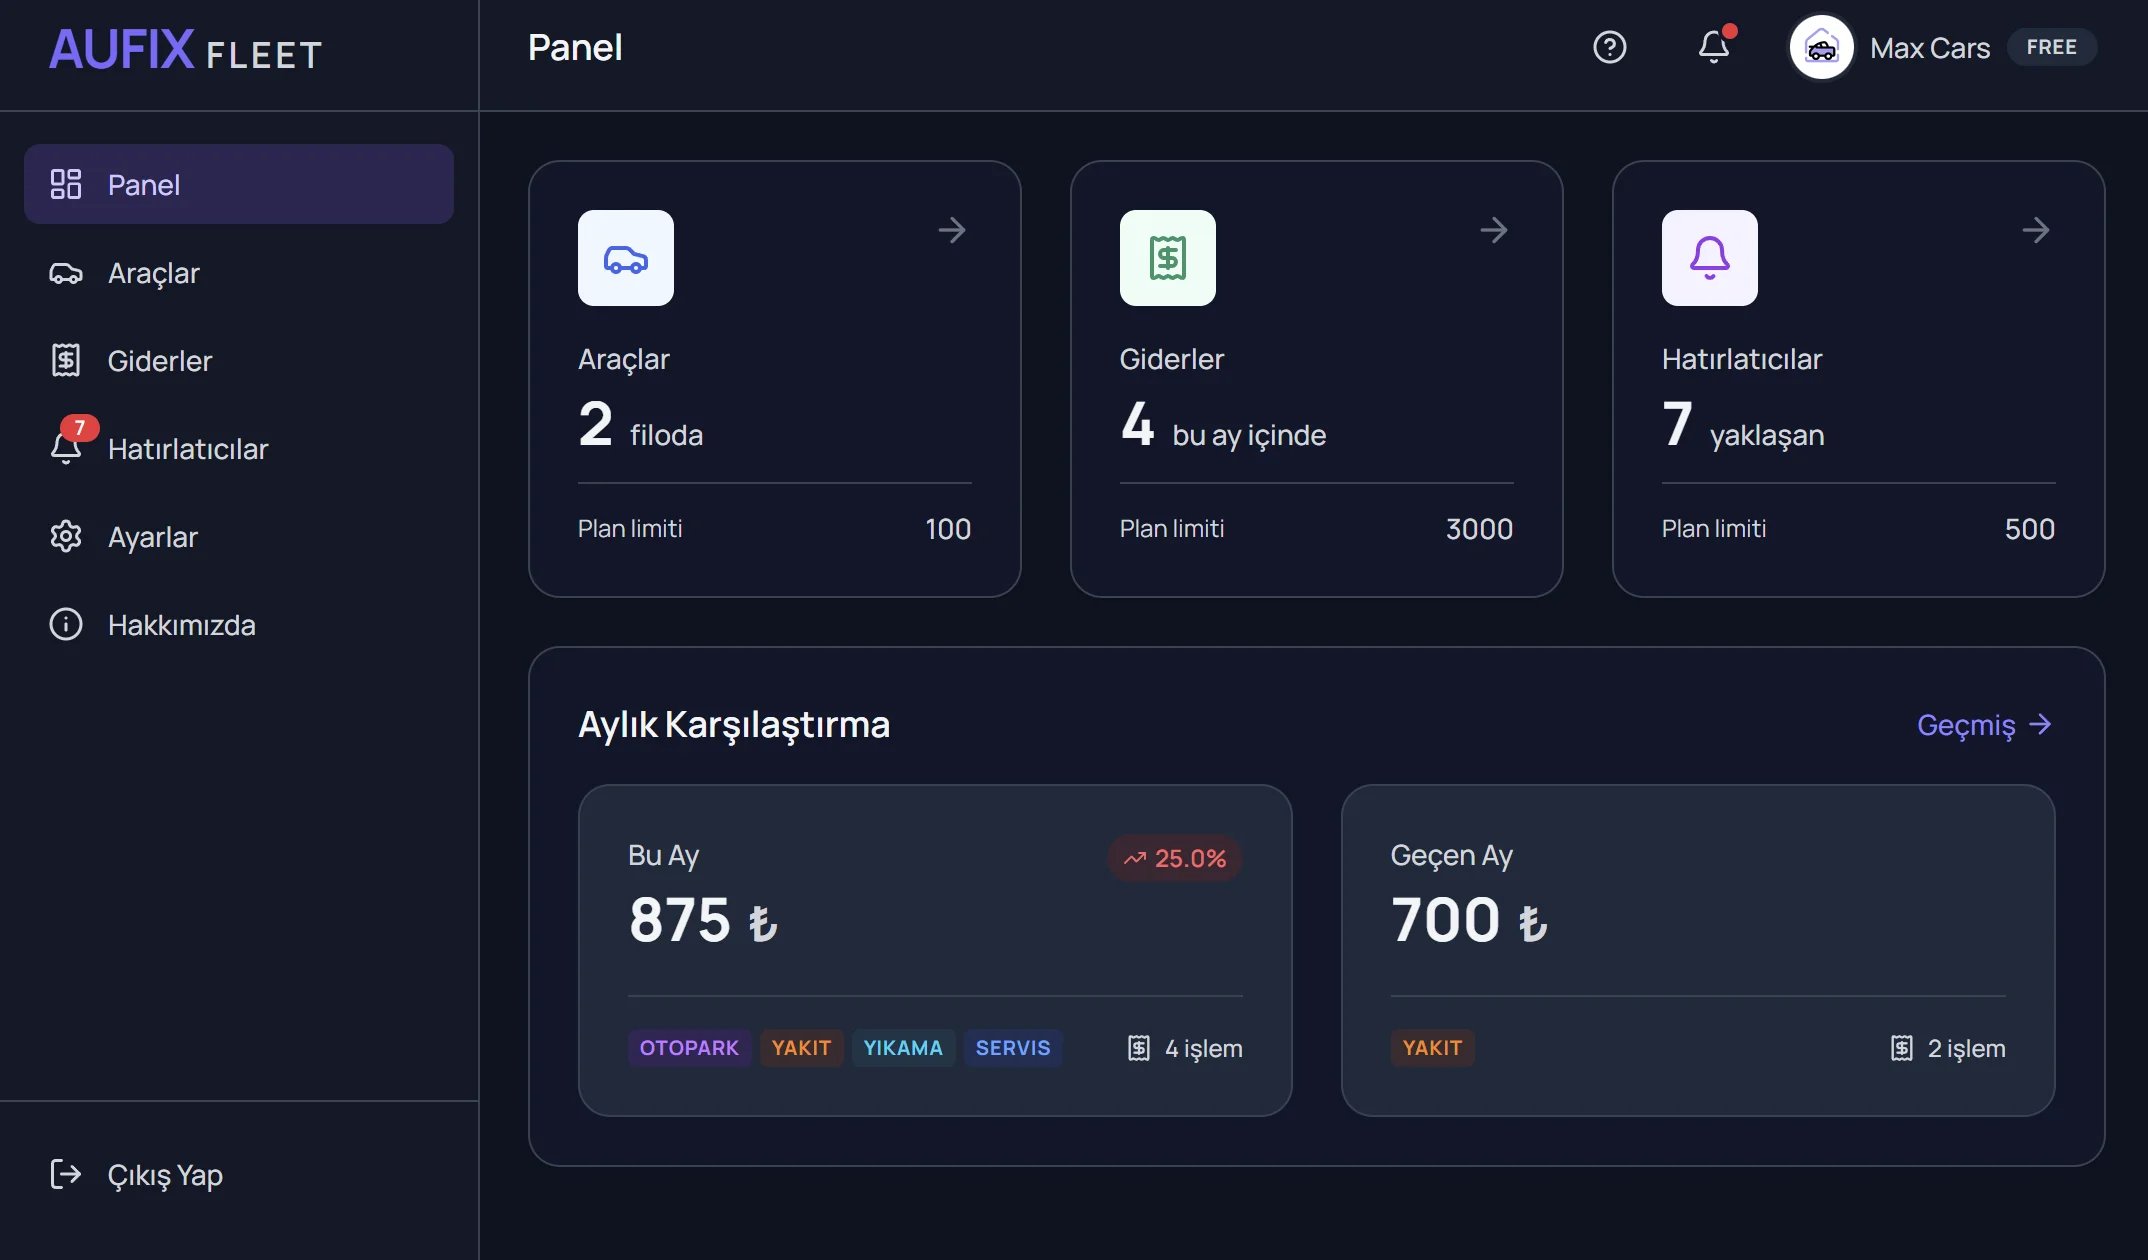Click the receipt icon on Giderler card
Screen dimensions: 2148x1260
tap(1168, 258)
